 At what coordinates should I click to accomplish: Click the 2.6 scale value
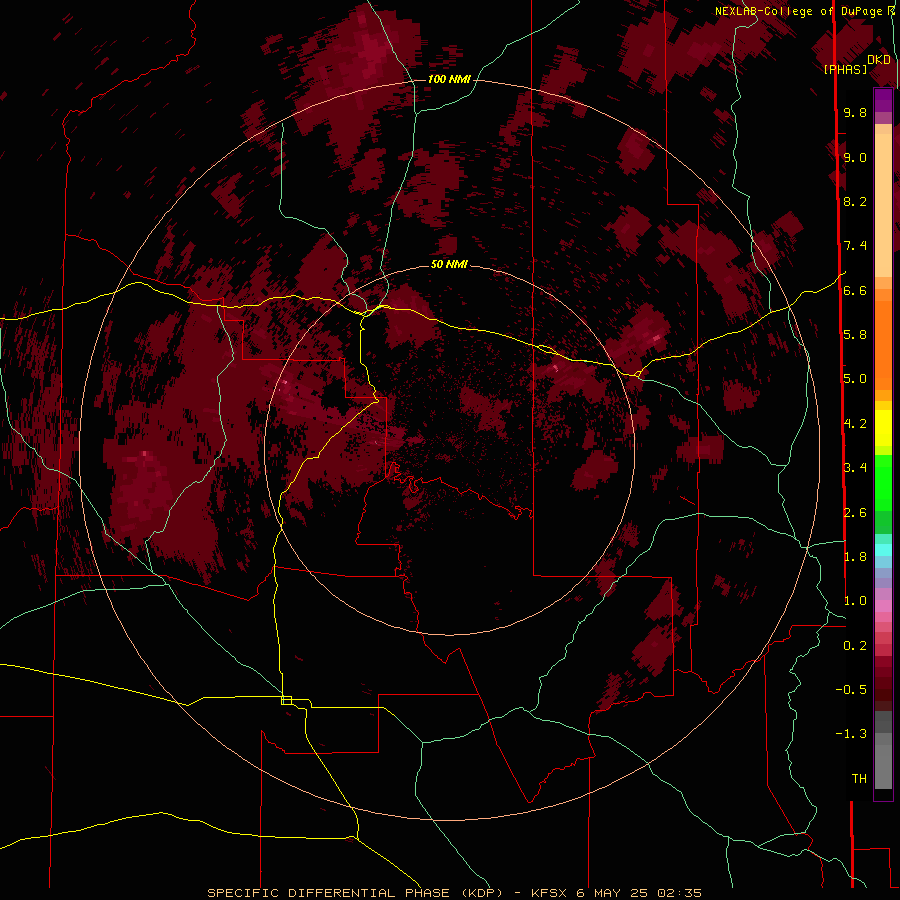coord(855,513)
